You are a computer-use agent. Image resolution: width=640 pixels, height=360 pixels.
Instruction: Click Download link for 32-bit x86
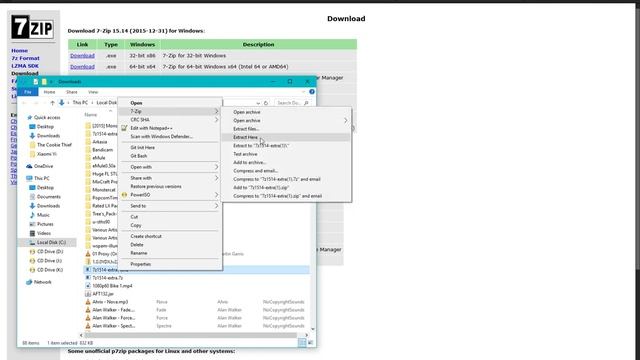(82, 56)
